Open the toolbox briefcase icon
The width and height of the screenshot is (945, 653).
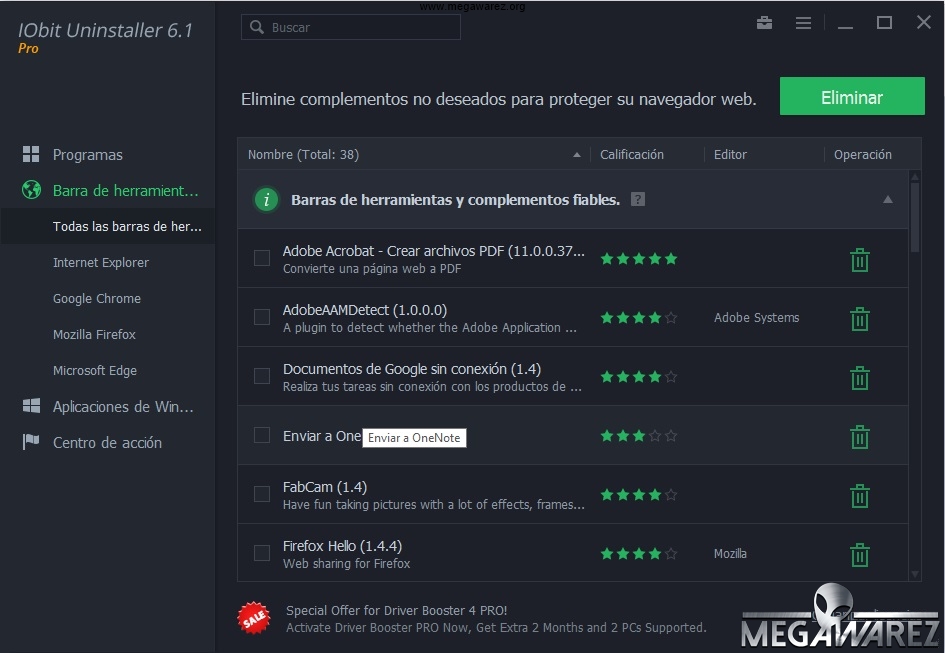pos(764,23)
